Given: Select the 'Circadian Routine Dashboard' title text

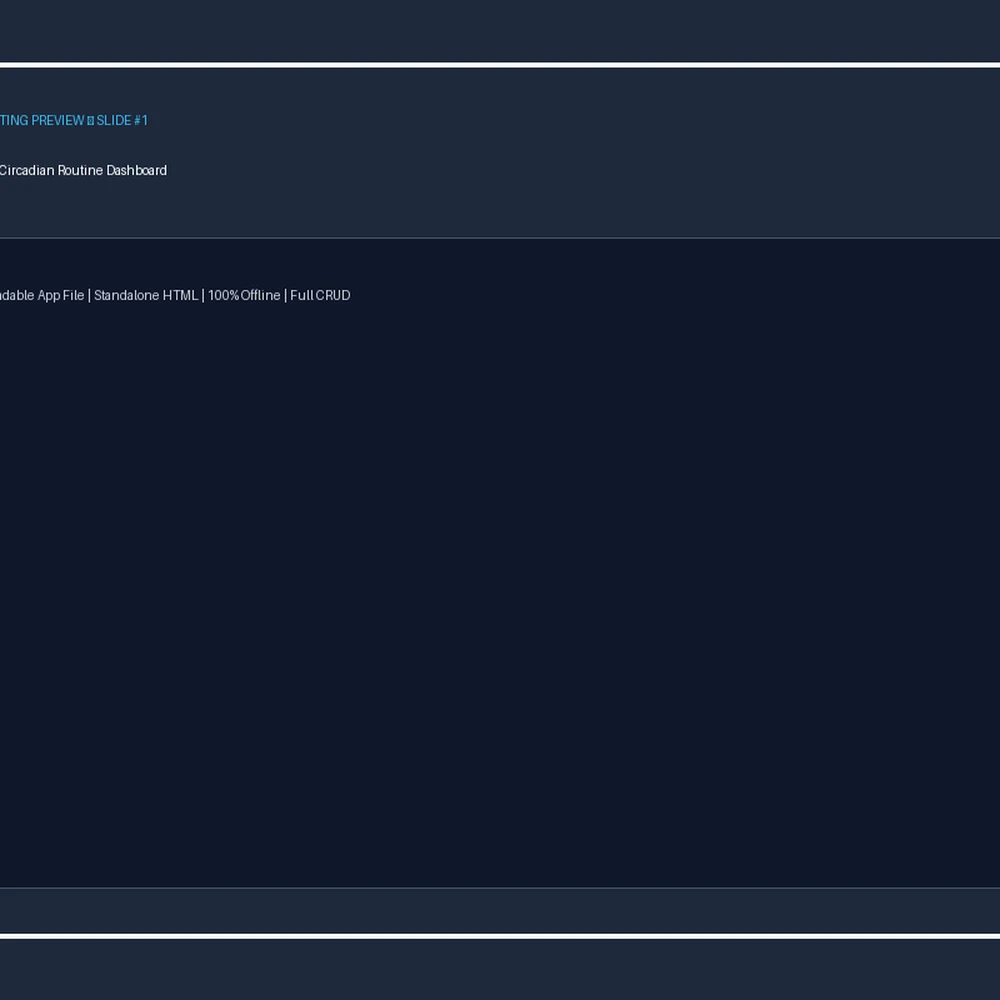Looking at the screenshot, I should tap(83, 170).
